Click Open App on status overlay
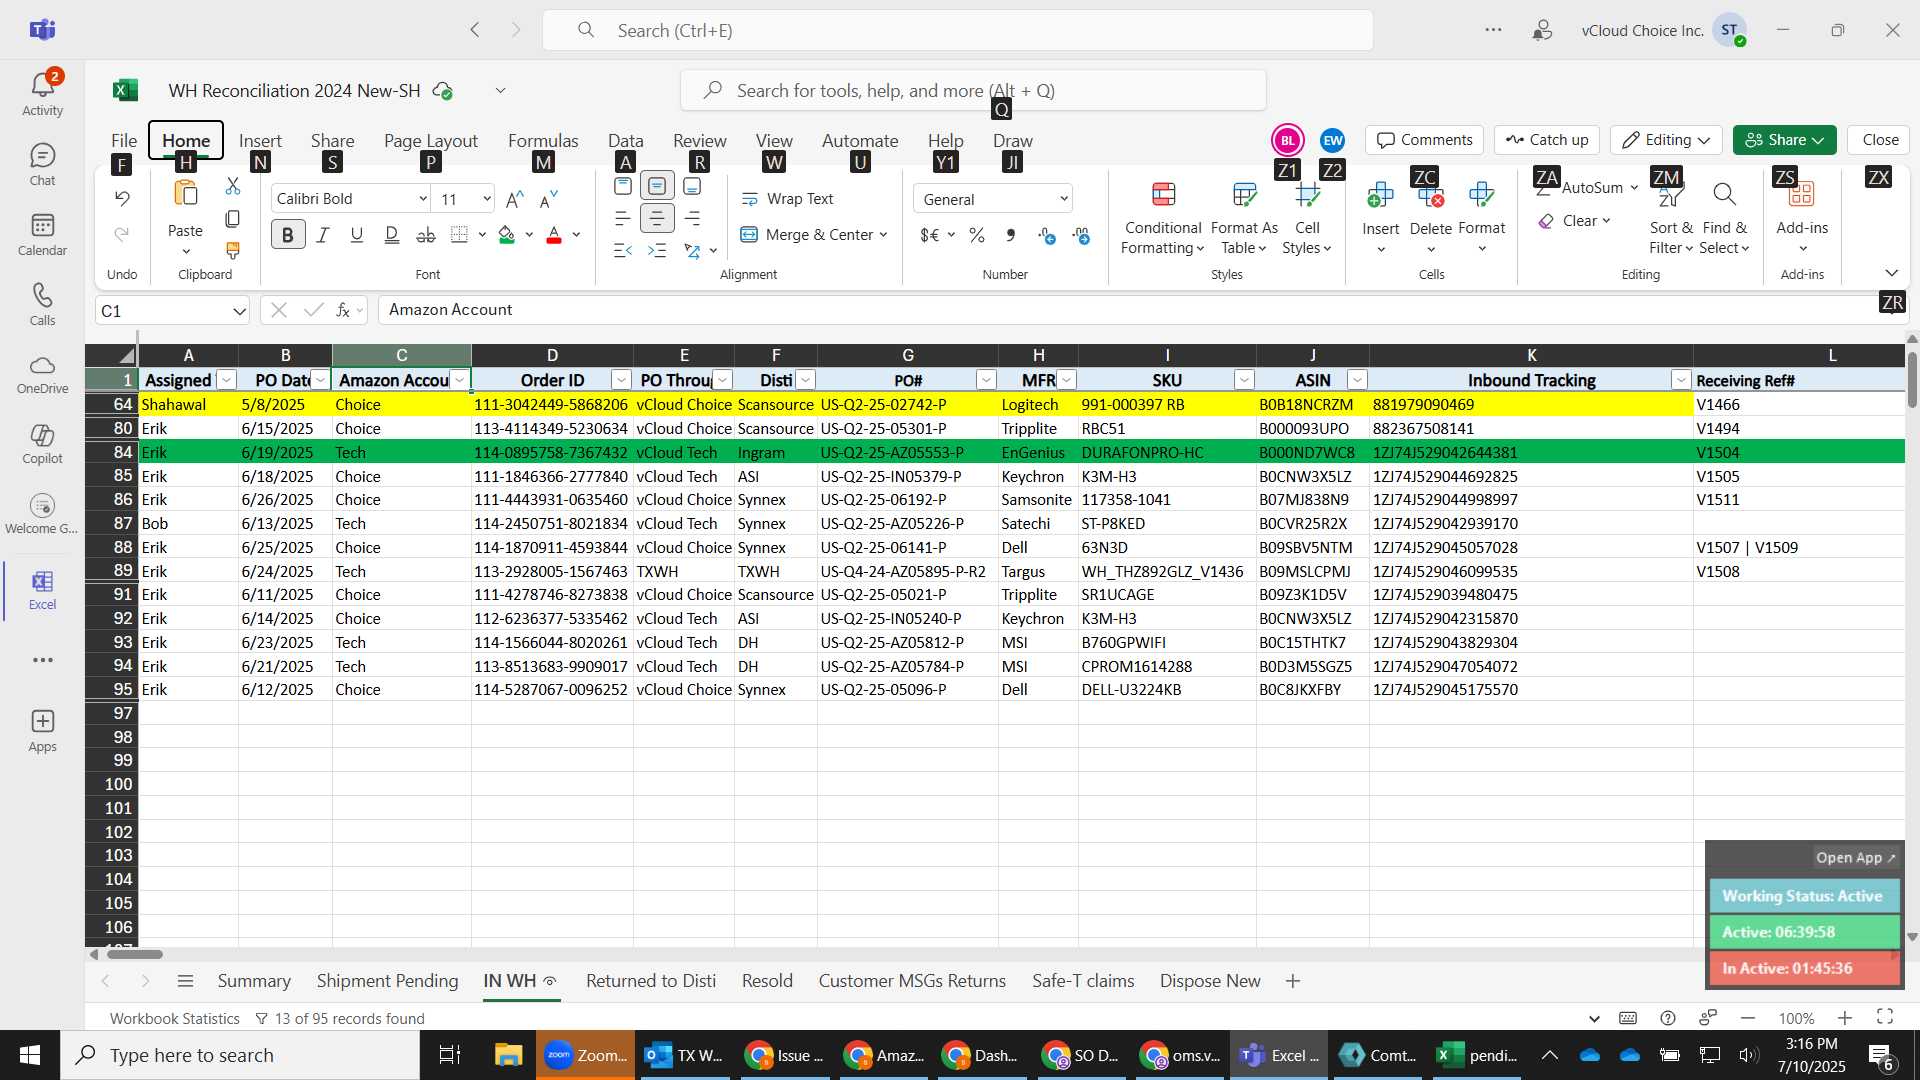Screen dimensions: 1920x1080 (1855, 858)
